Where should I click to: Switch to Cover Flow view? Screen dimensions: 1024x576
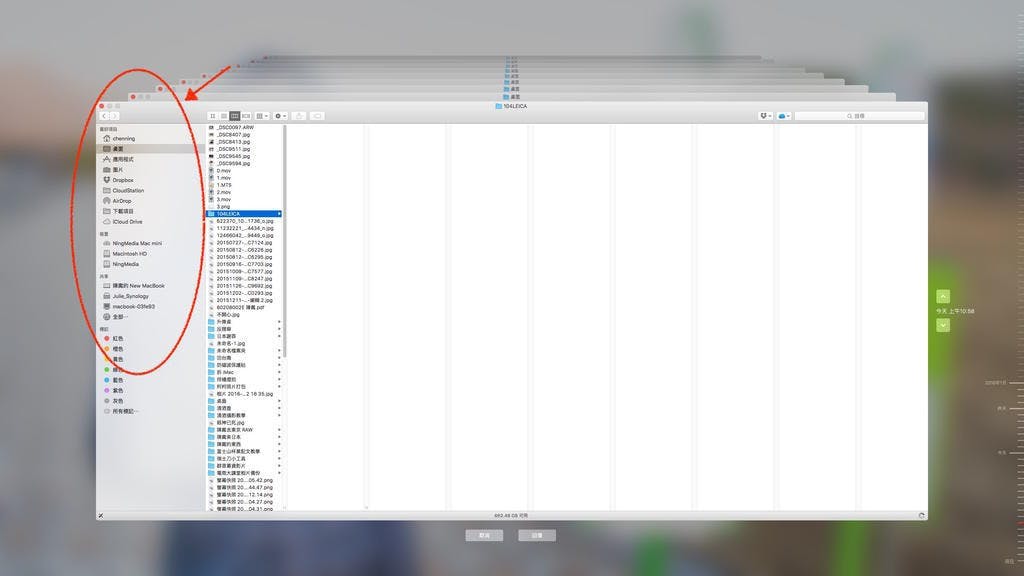point(246,116)
